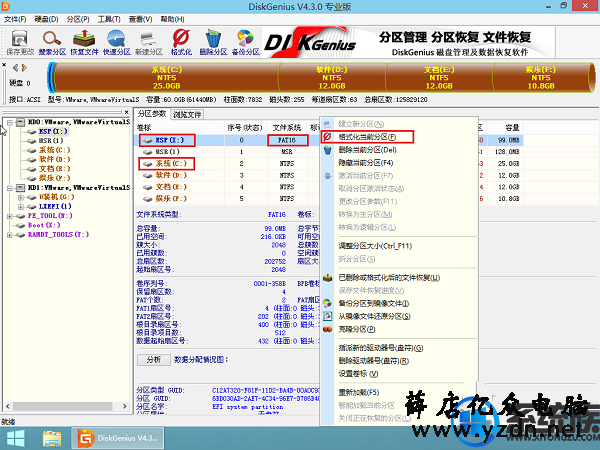Select Boot(X:) in the disk tree
The height and width of the screenshot is (450, 600).
(x=44, y=225)
